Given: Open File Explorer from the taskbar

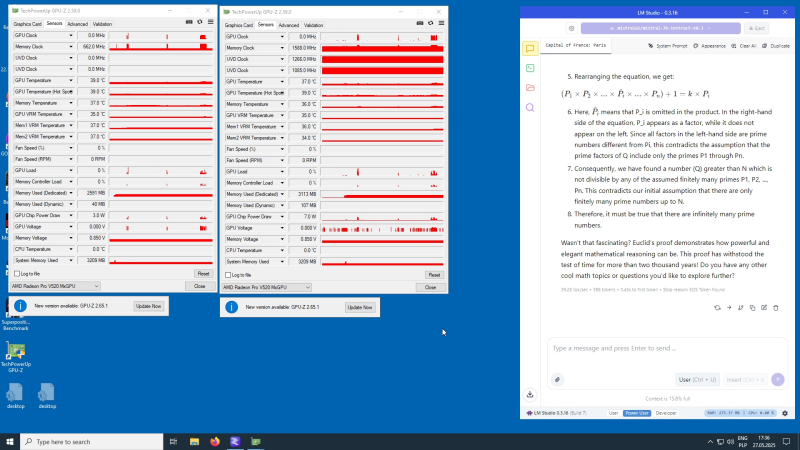Looking at the screenshot, I should (x=194, y=441).
